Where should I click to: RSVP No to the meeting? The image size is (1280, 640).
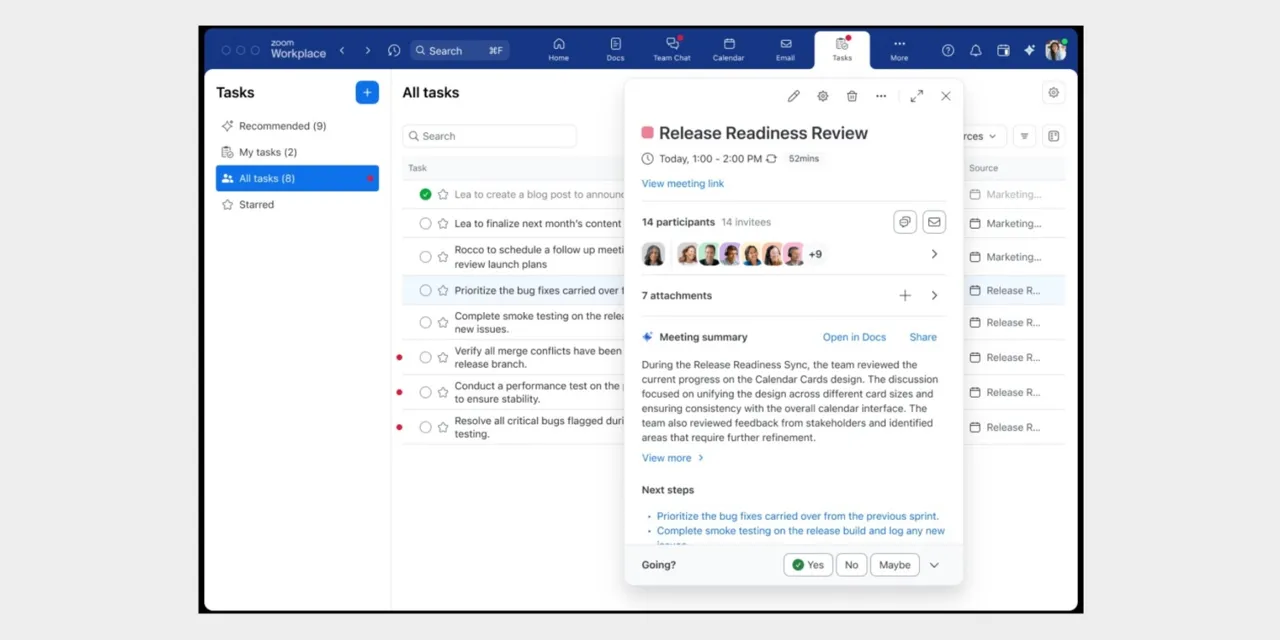pos(851,565)
